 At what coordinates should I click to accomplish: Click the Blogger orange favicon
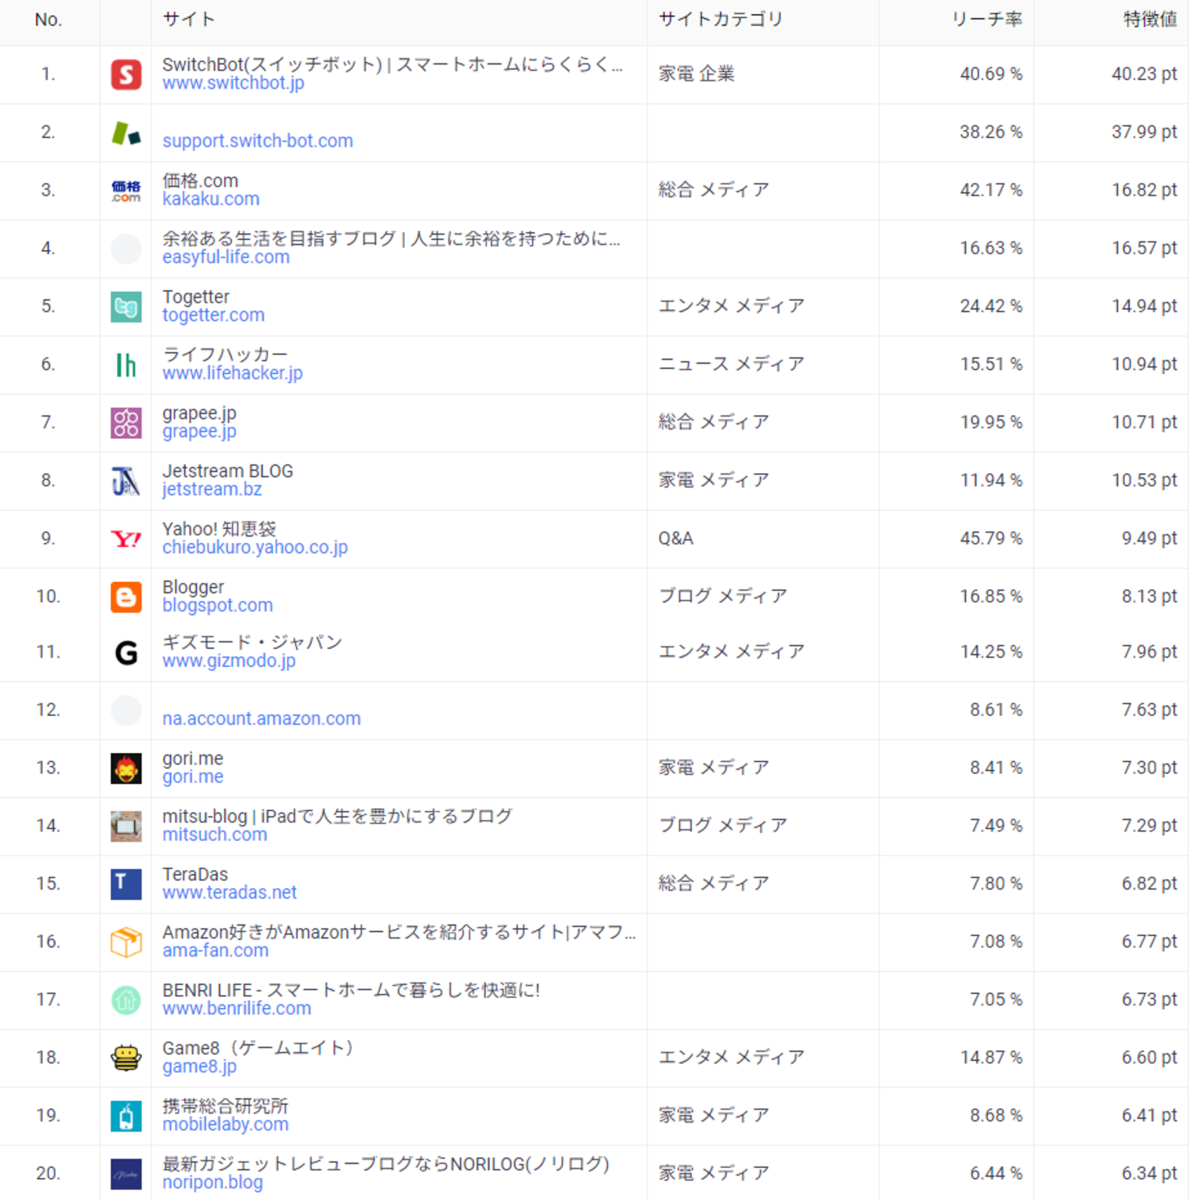pos(126,597)
